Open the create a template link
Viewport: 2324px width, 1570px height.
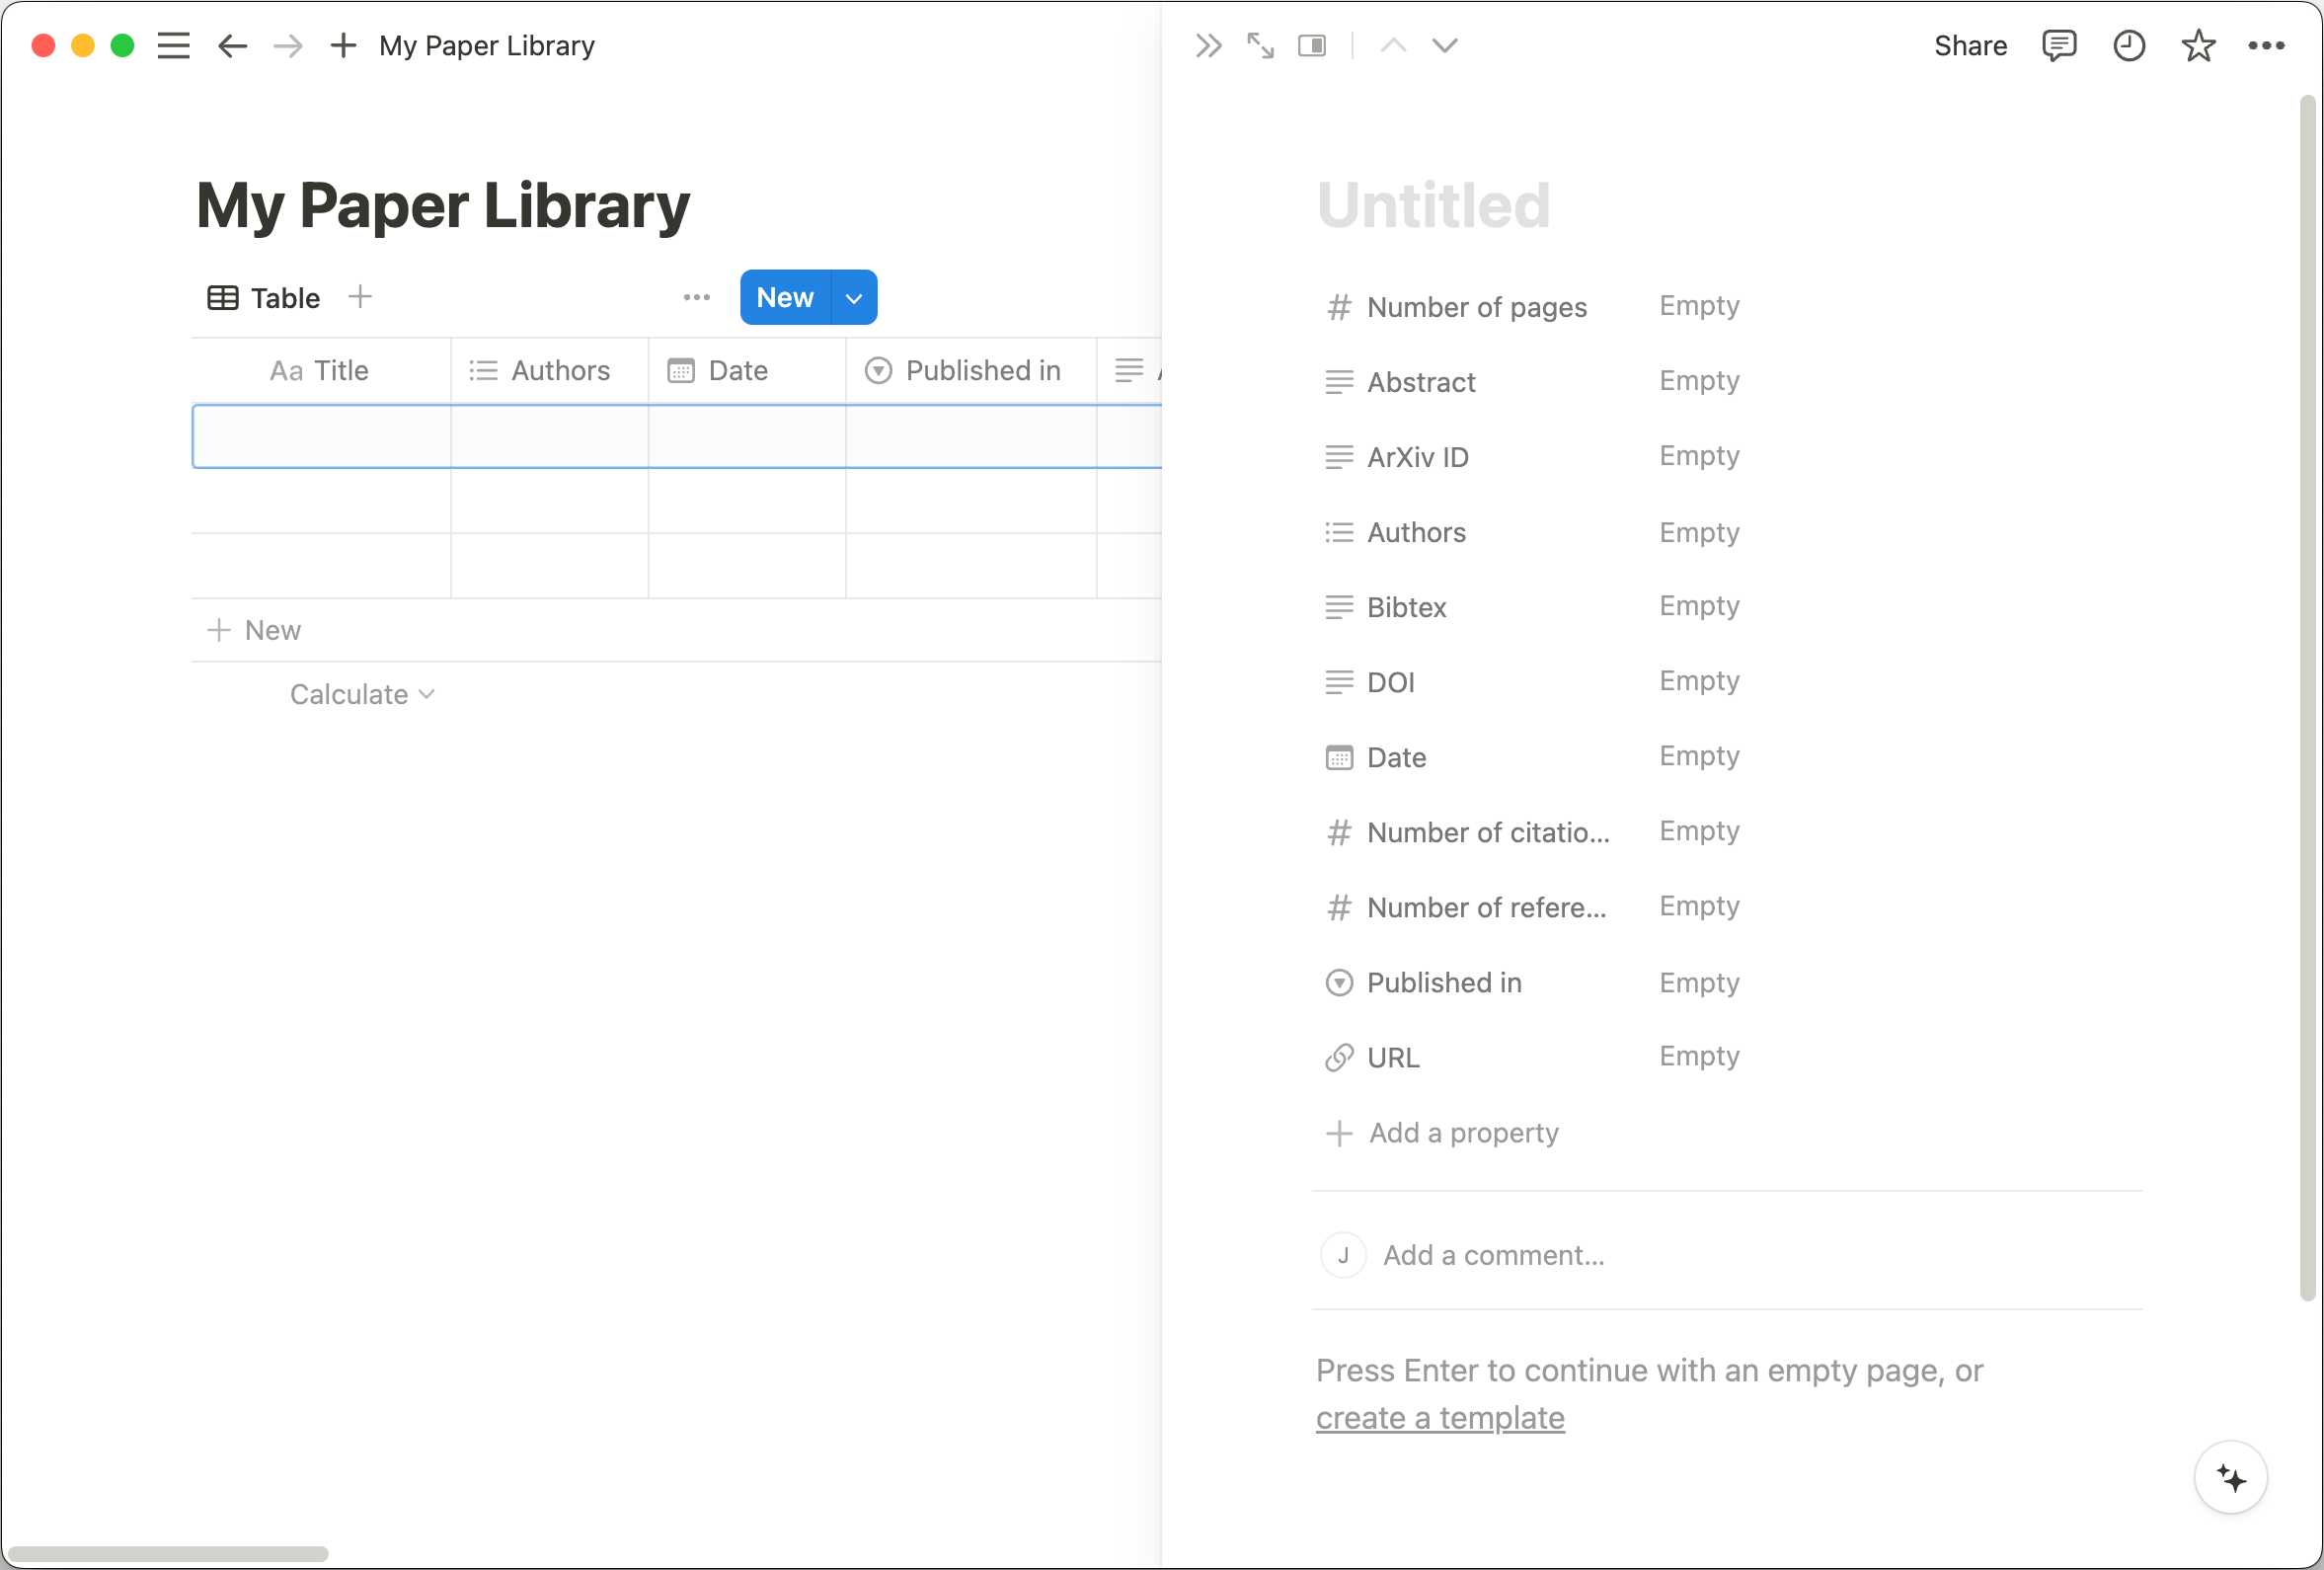click(1440, 1418)
